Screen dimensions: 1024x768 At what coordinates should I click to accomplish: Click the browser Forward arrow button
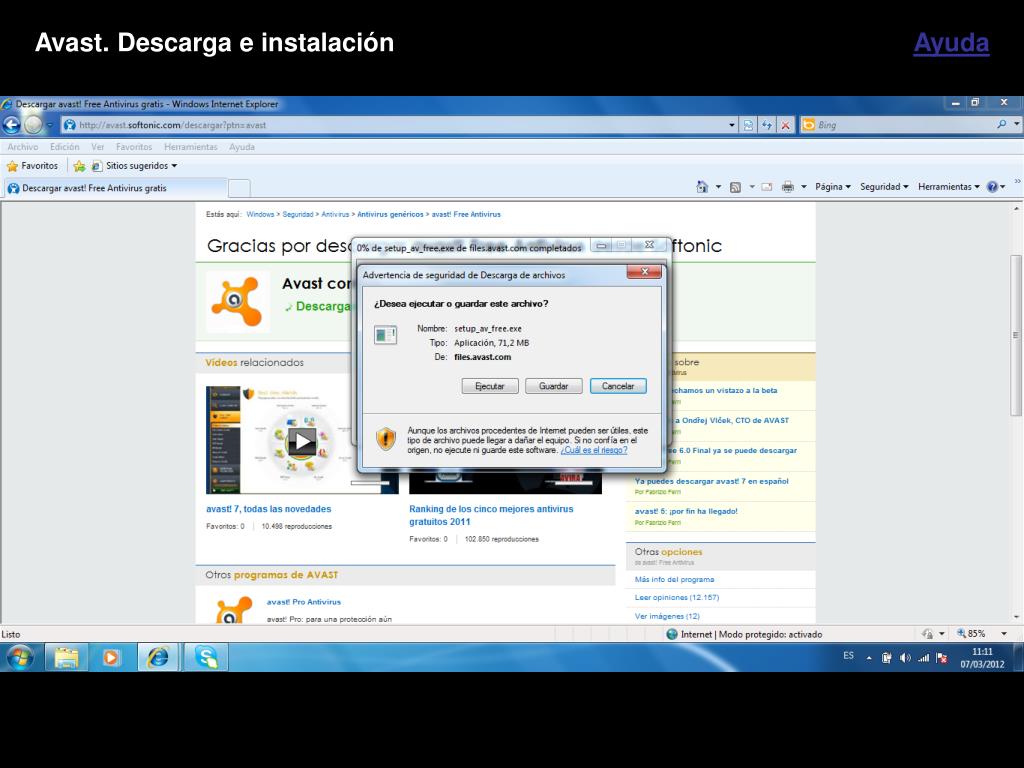click(x=33, y=124)
